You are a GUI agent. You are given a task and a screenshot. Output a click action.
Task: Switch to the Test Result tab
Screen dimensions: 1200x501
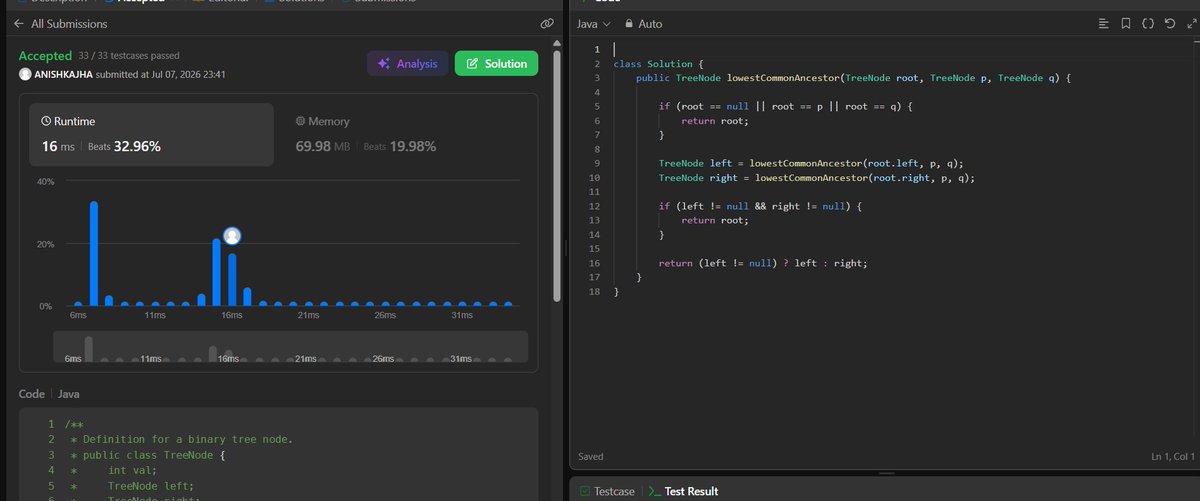pos(682,491)
